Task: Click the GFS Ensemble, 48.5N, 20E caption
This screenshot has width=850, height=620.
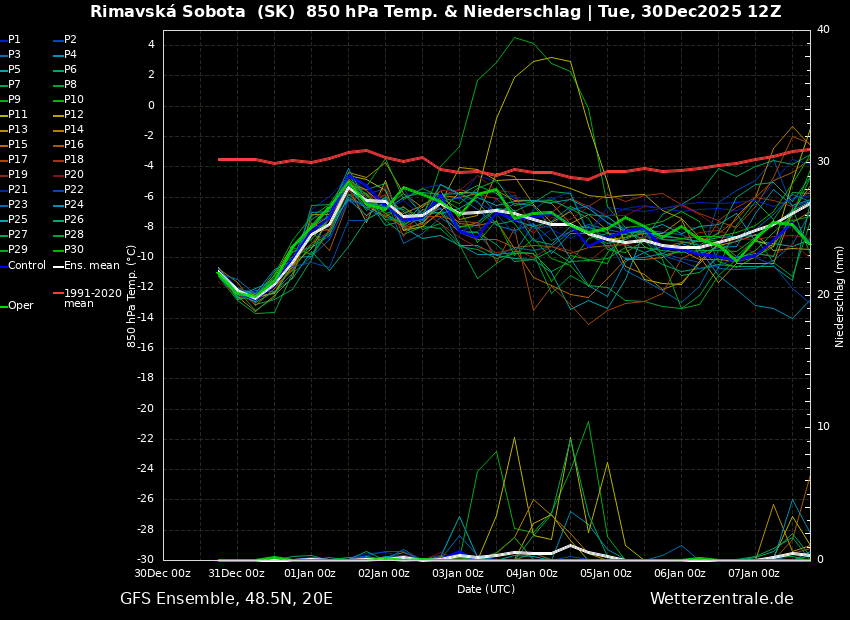Action: click(226, 599)
